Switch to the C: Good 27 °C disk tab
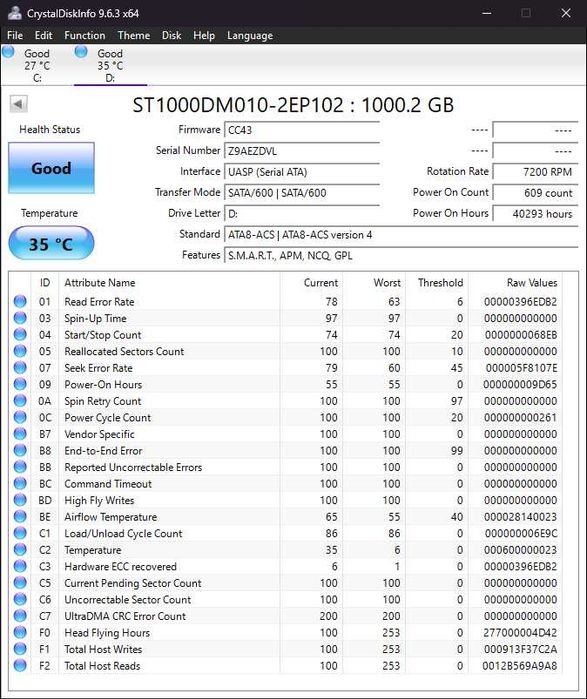587x699 pixels. click(x=37, y=66)
